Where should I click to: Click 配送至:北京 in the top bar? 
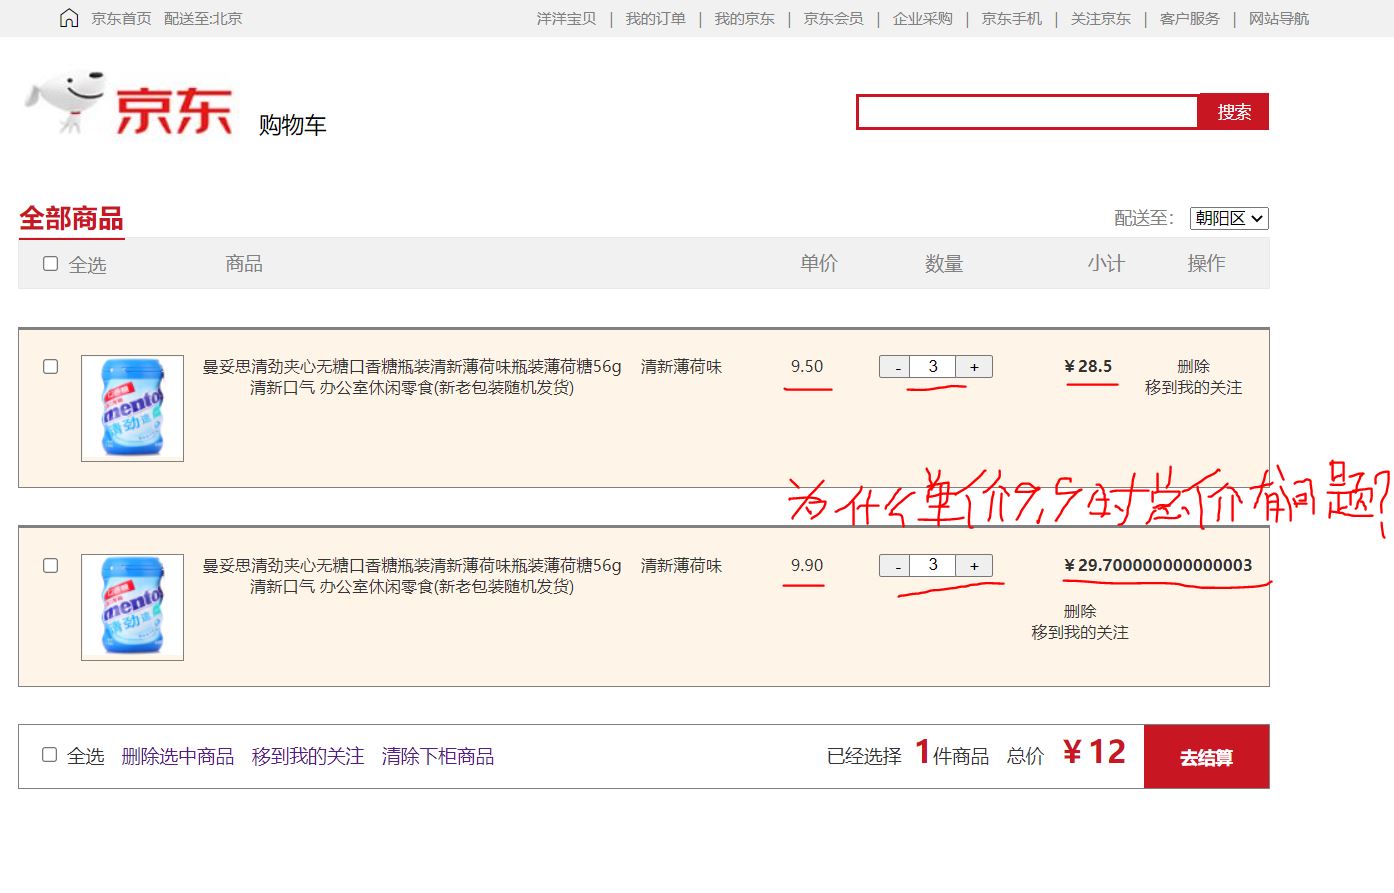pyautogui.click(x=203, y=18)
